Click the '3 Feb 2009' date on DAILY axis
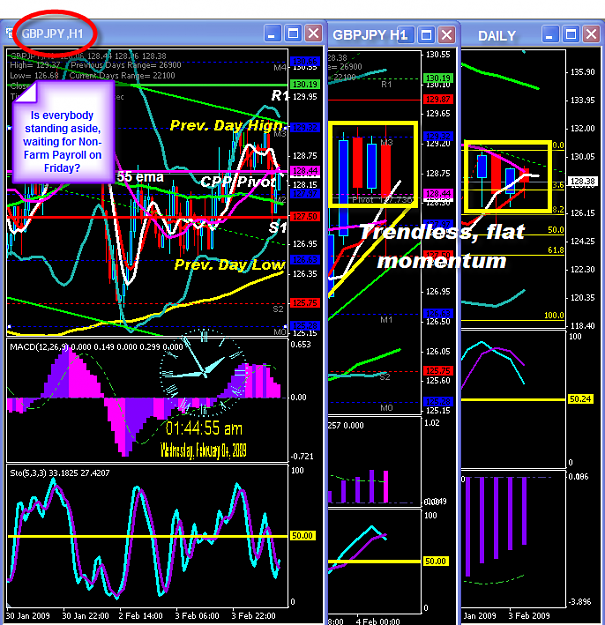The height and width of the screenshot is (625, 605). point(529,616)
